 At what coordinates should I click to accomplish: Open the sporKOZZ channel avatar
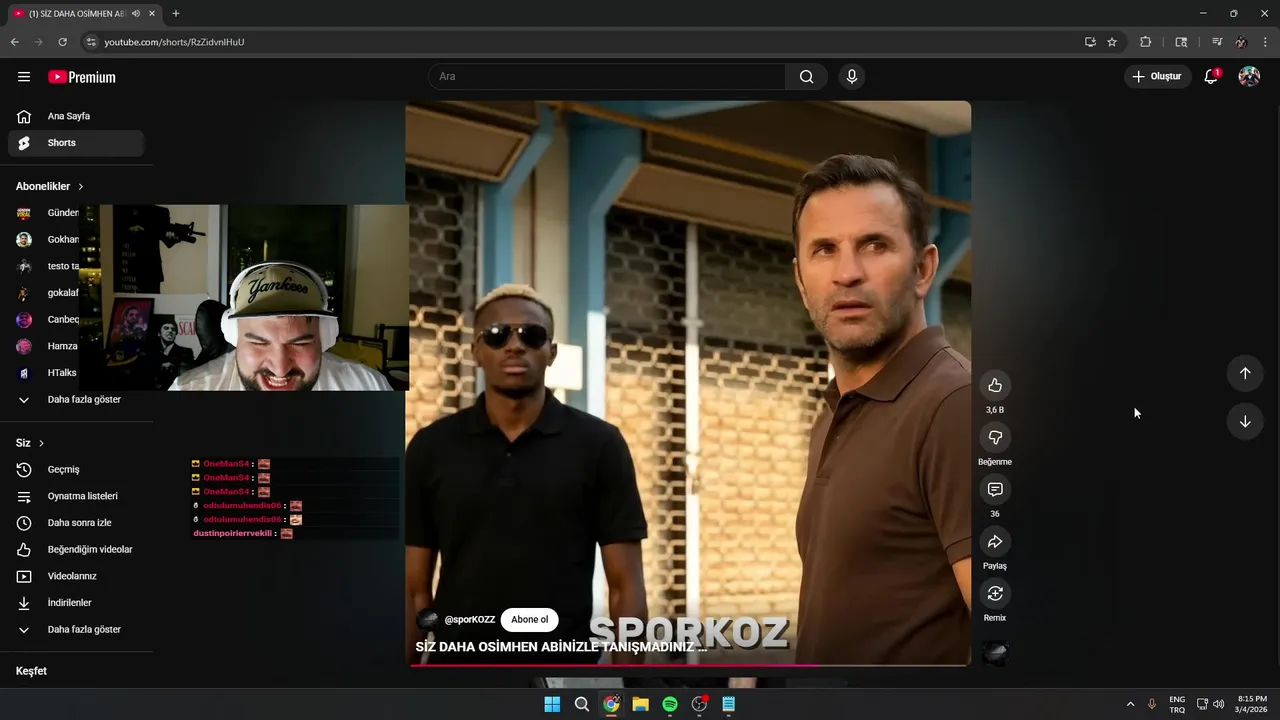pos(427,619)
